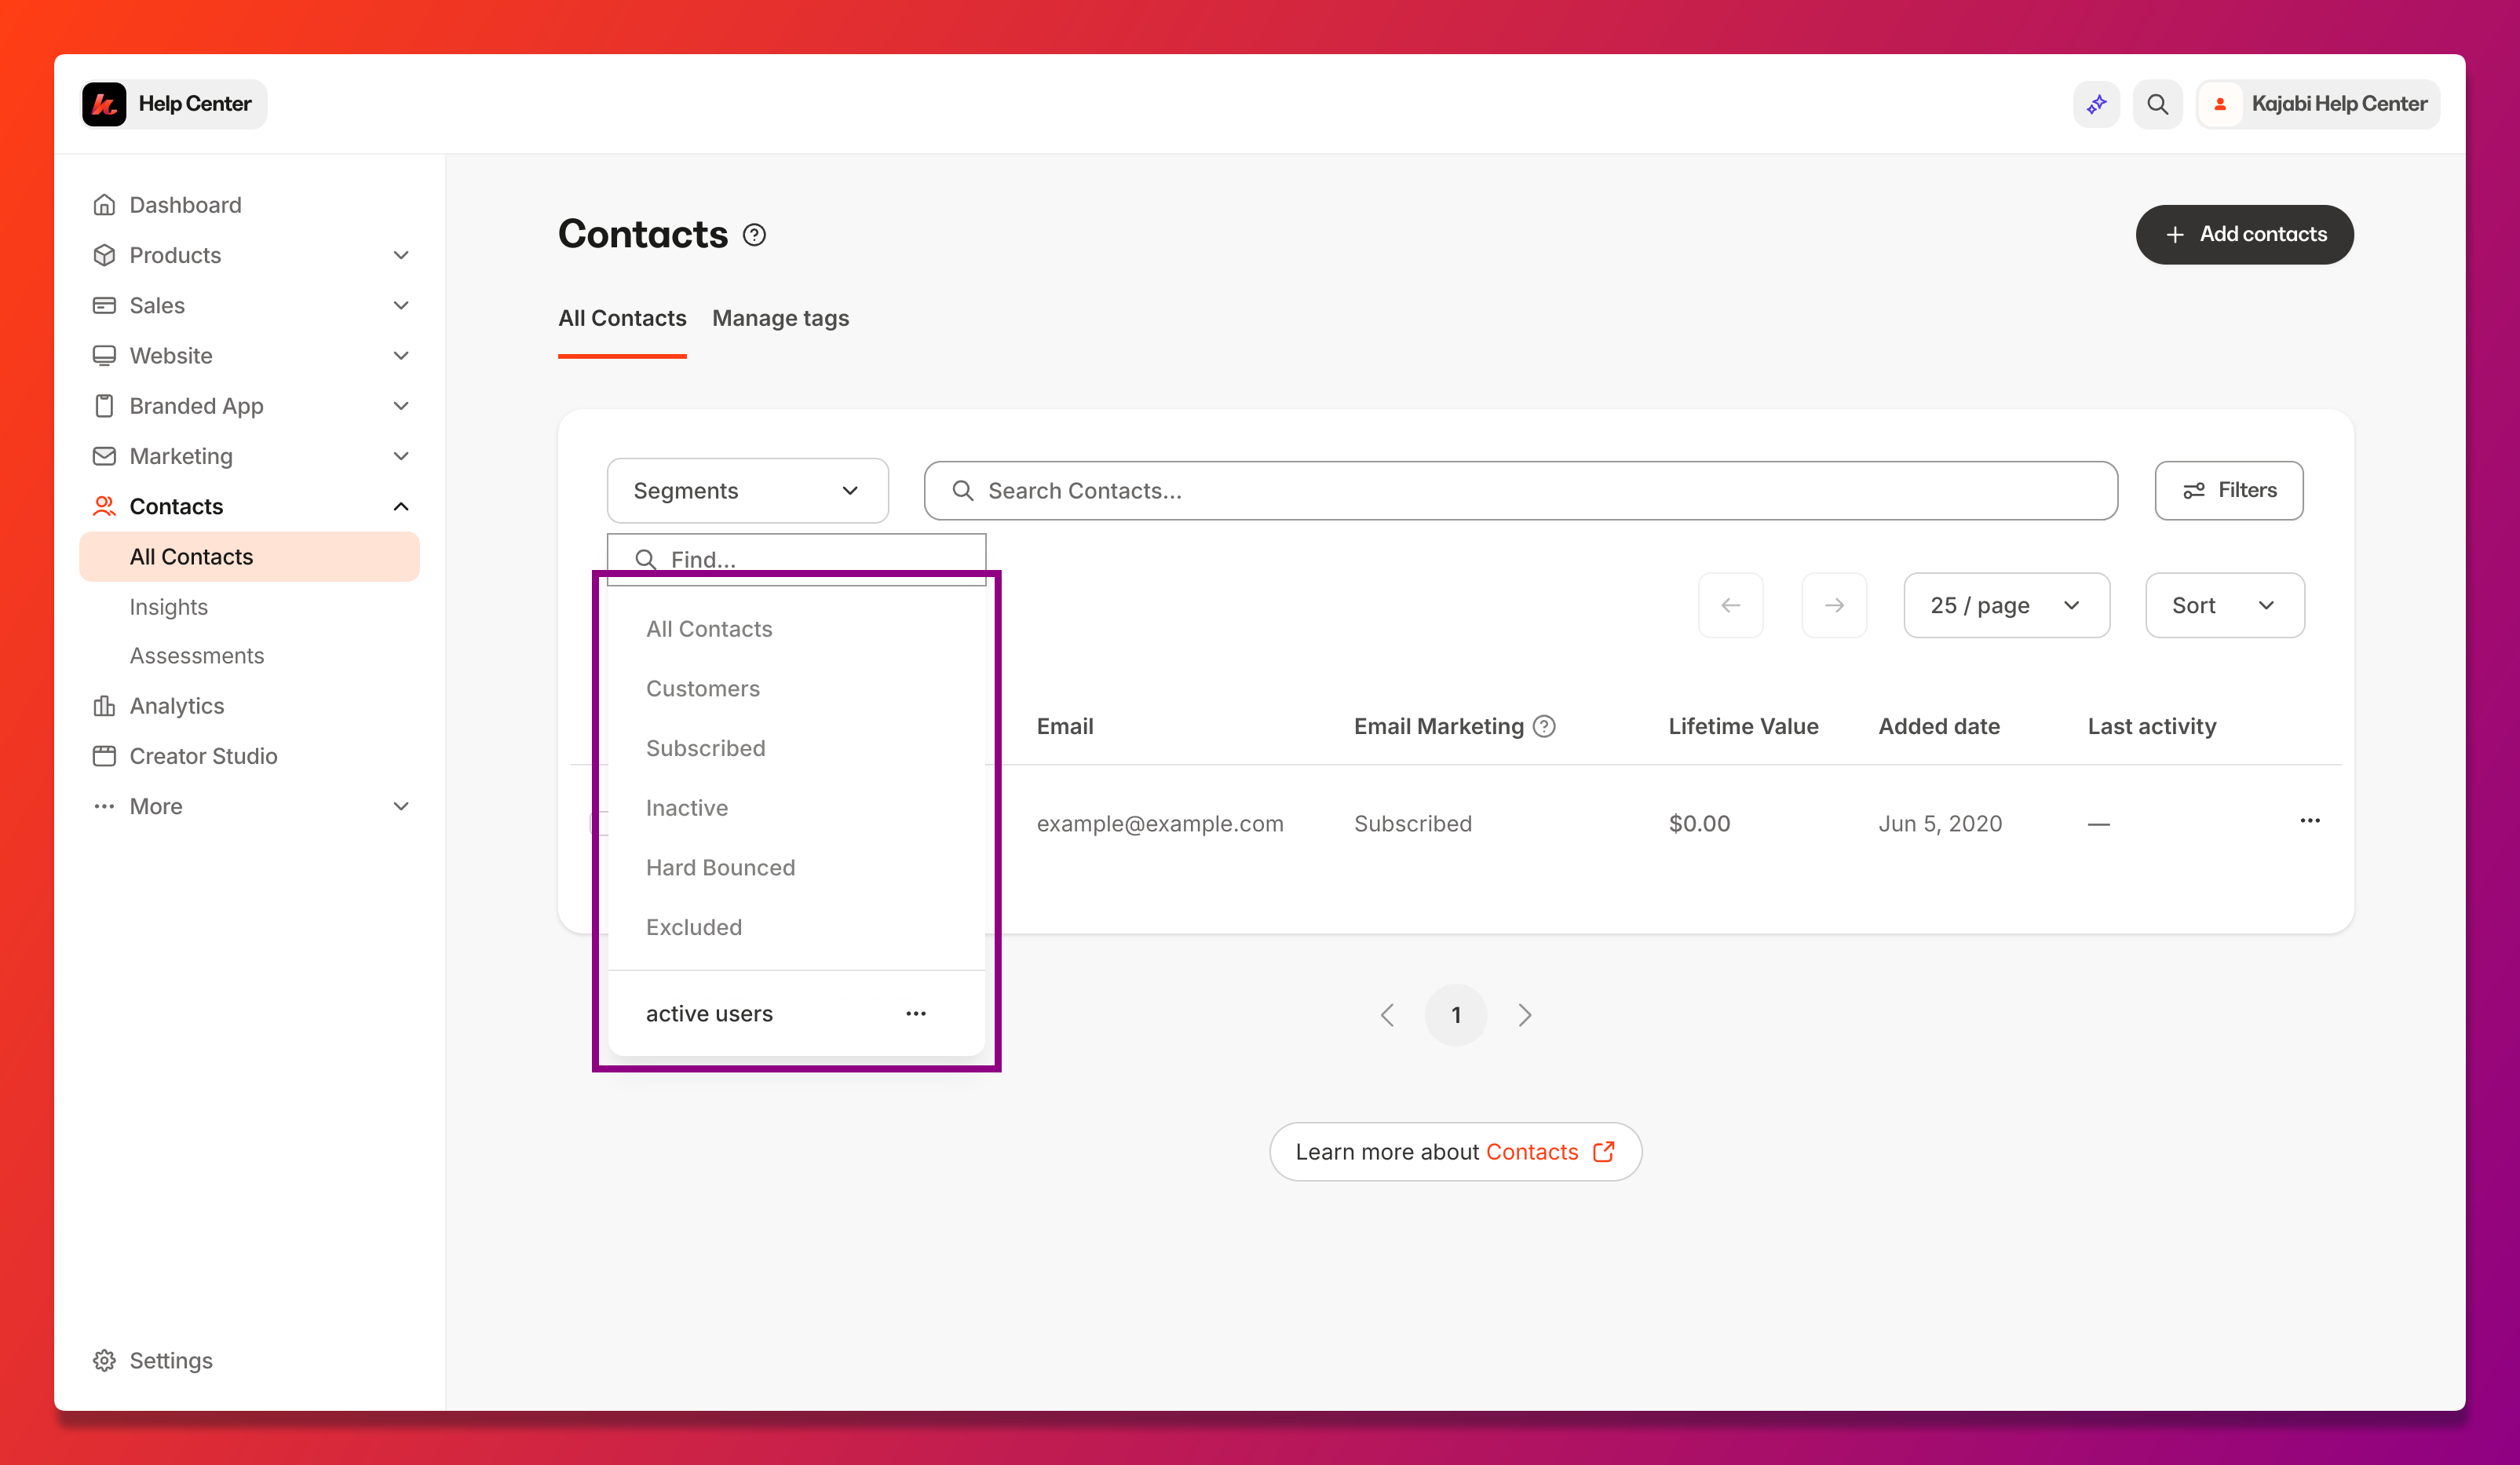Switch to the All Contacts tab
This screenshot has height=1465, width=2520.
622,318
